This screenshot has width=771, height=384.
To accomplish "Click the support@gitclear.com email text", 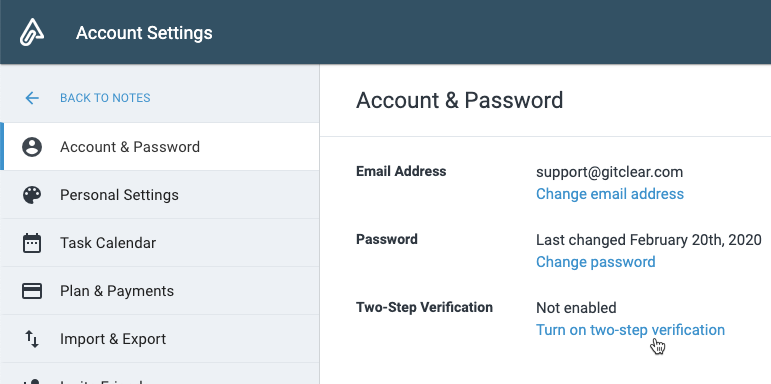I will click(x=609, y=172).
